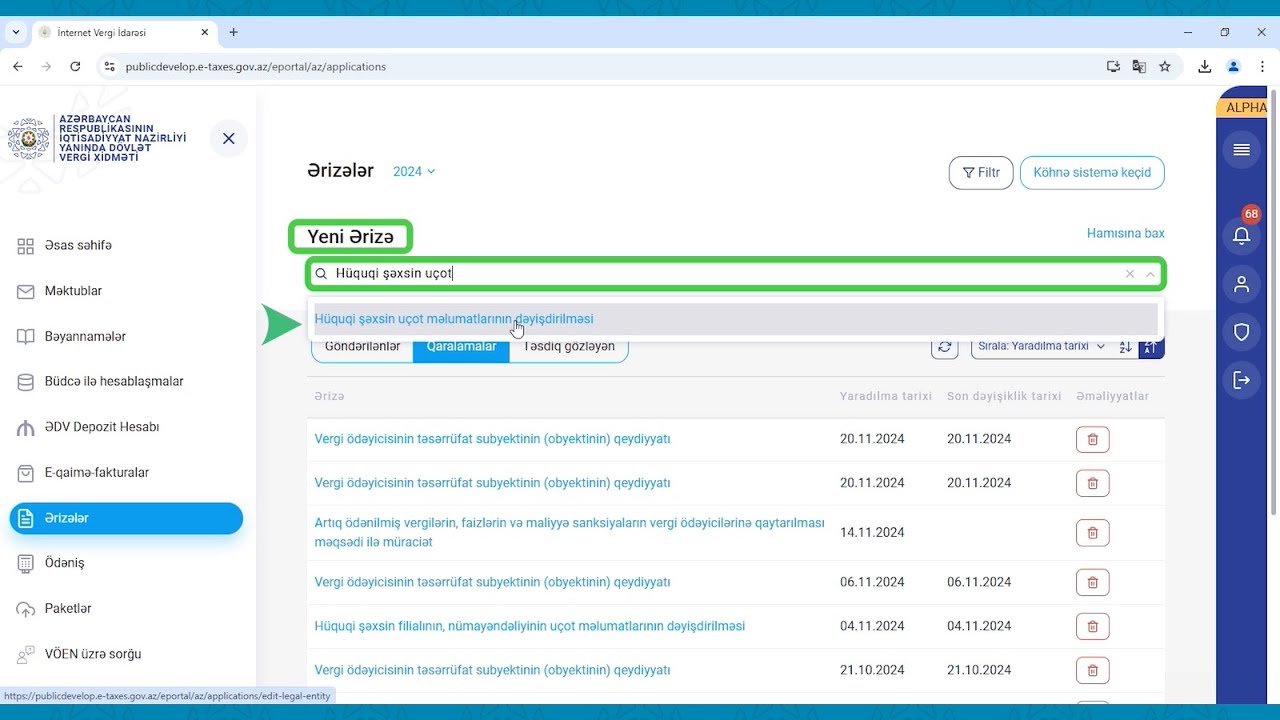Open Əsas səhifə in the sidebar
Image resolution: width=1280 pixels, height=720 pixels.
tap(78, 245)
